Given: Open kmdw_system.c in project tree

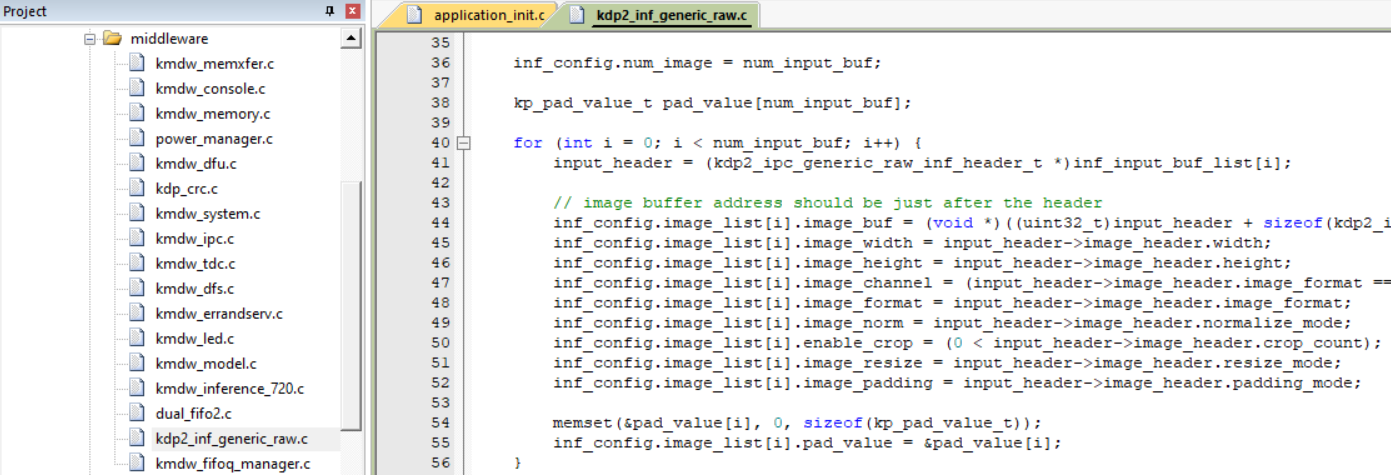Looking at the screenshot, I should click(208, 214).
